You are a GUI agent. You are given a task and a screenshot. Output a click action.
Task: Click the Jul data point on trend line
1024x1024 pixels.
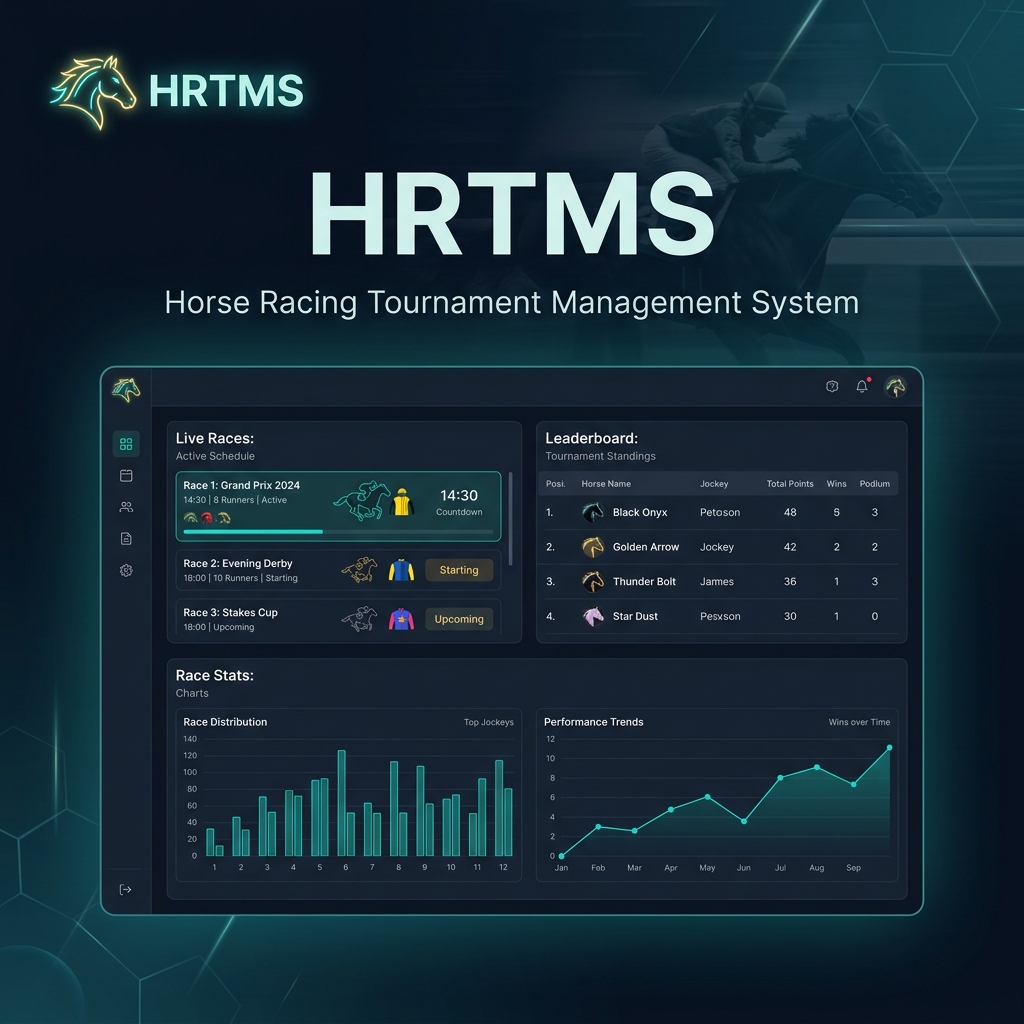pyautogui.click(x=780, y=778)
